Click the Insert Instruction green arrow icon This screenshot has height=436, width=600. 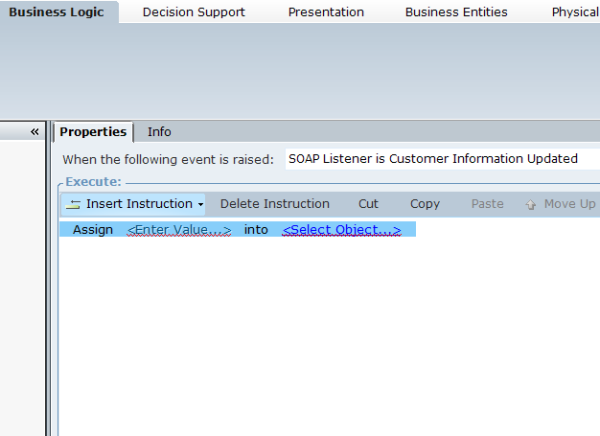pyautogui.click(x=73, y=204)
